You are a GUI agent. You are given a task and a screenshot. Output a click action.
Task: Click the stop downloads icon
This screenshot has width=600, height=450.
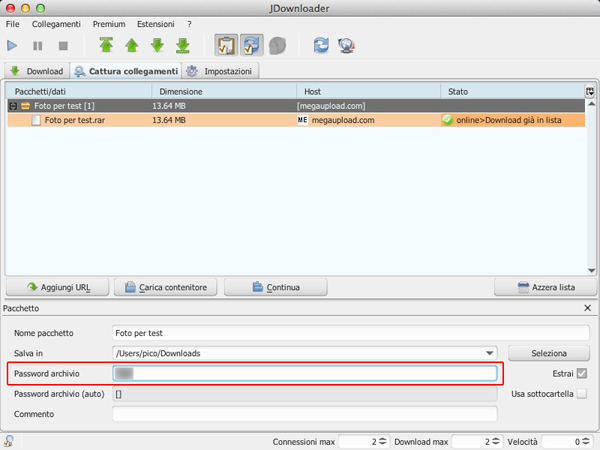pyautogui.click(x=63, y=46)
